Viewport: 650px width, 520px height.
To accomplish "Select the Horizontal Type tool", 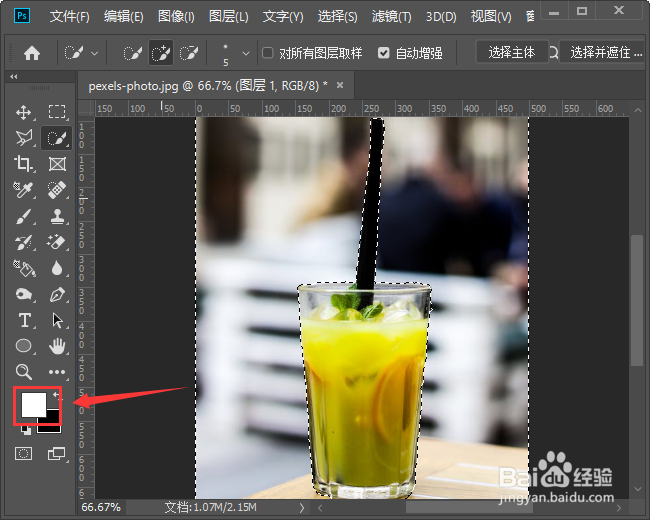I will (24, 321).
